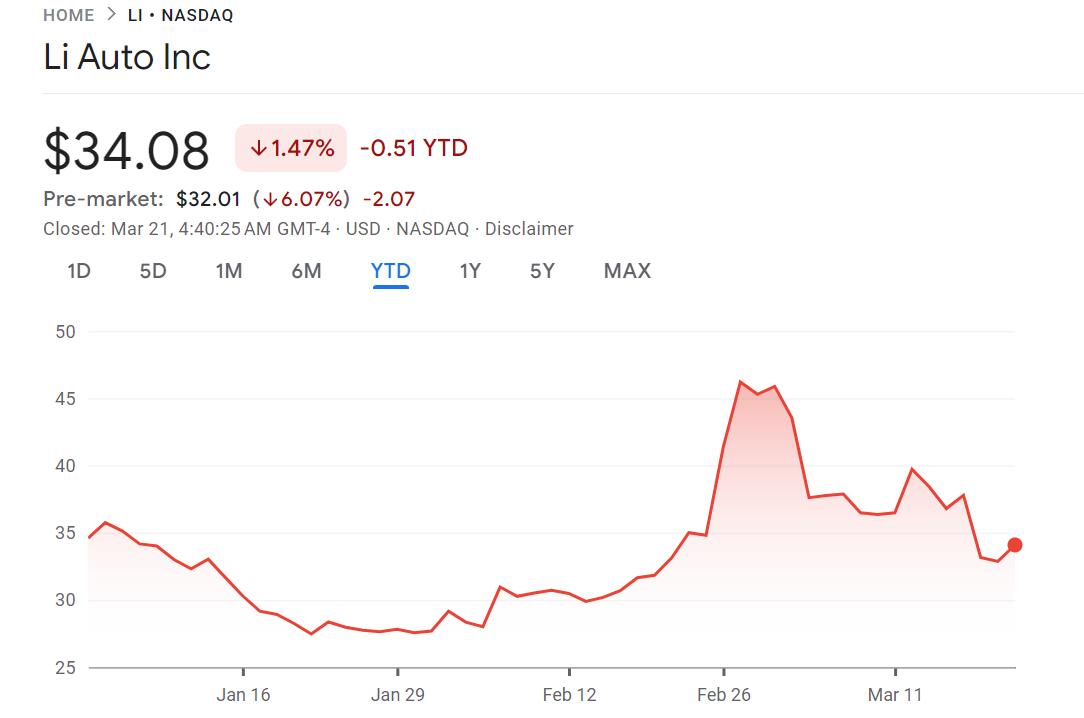Image resolution: width=1084 pixels, height=718 pixels.
Task: Display the MAX time range
Action: pos(627,271)
